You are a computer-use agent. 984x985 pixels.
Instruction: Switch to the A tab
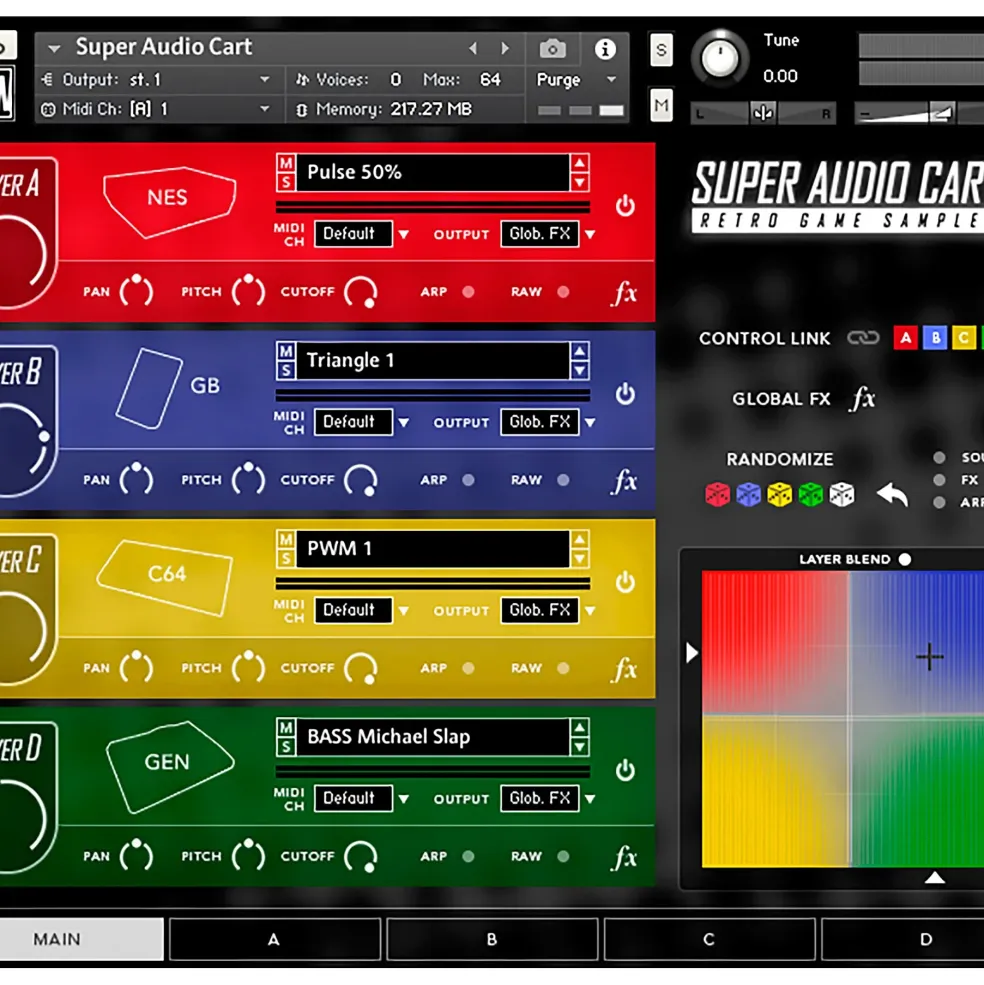tap(275, 940)
